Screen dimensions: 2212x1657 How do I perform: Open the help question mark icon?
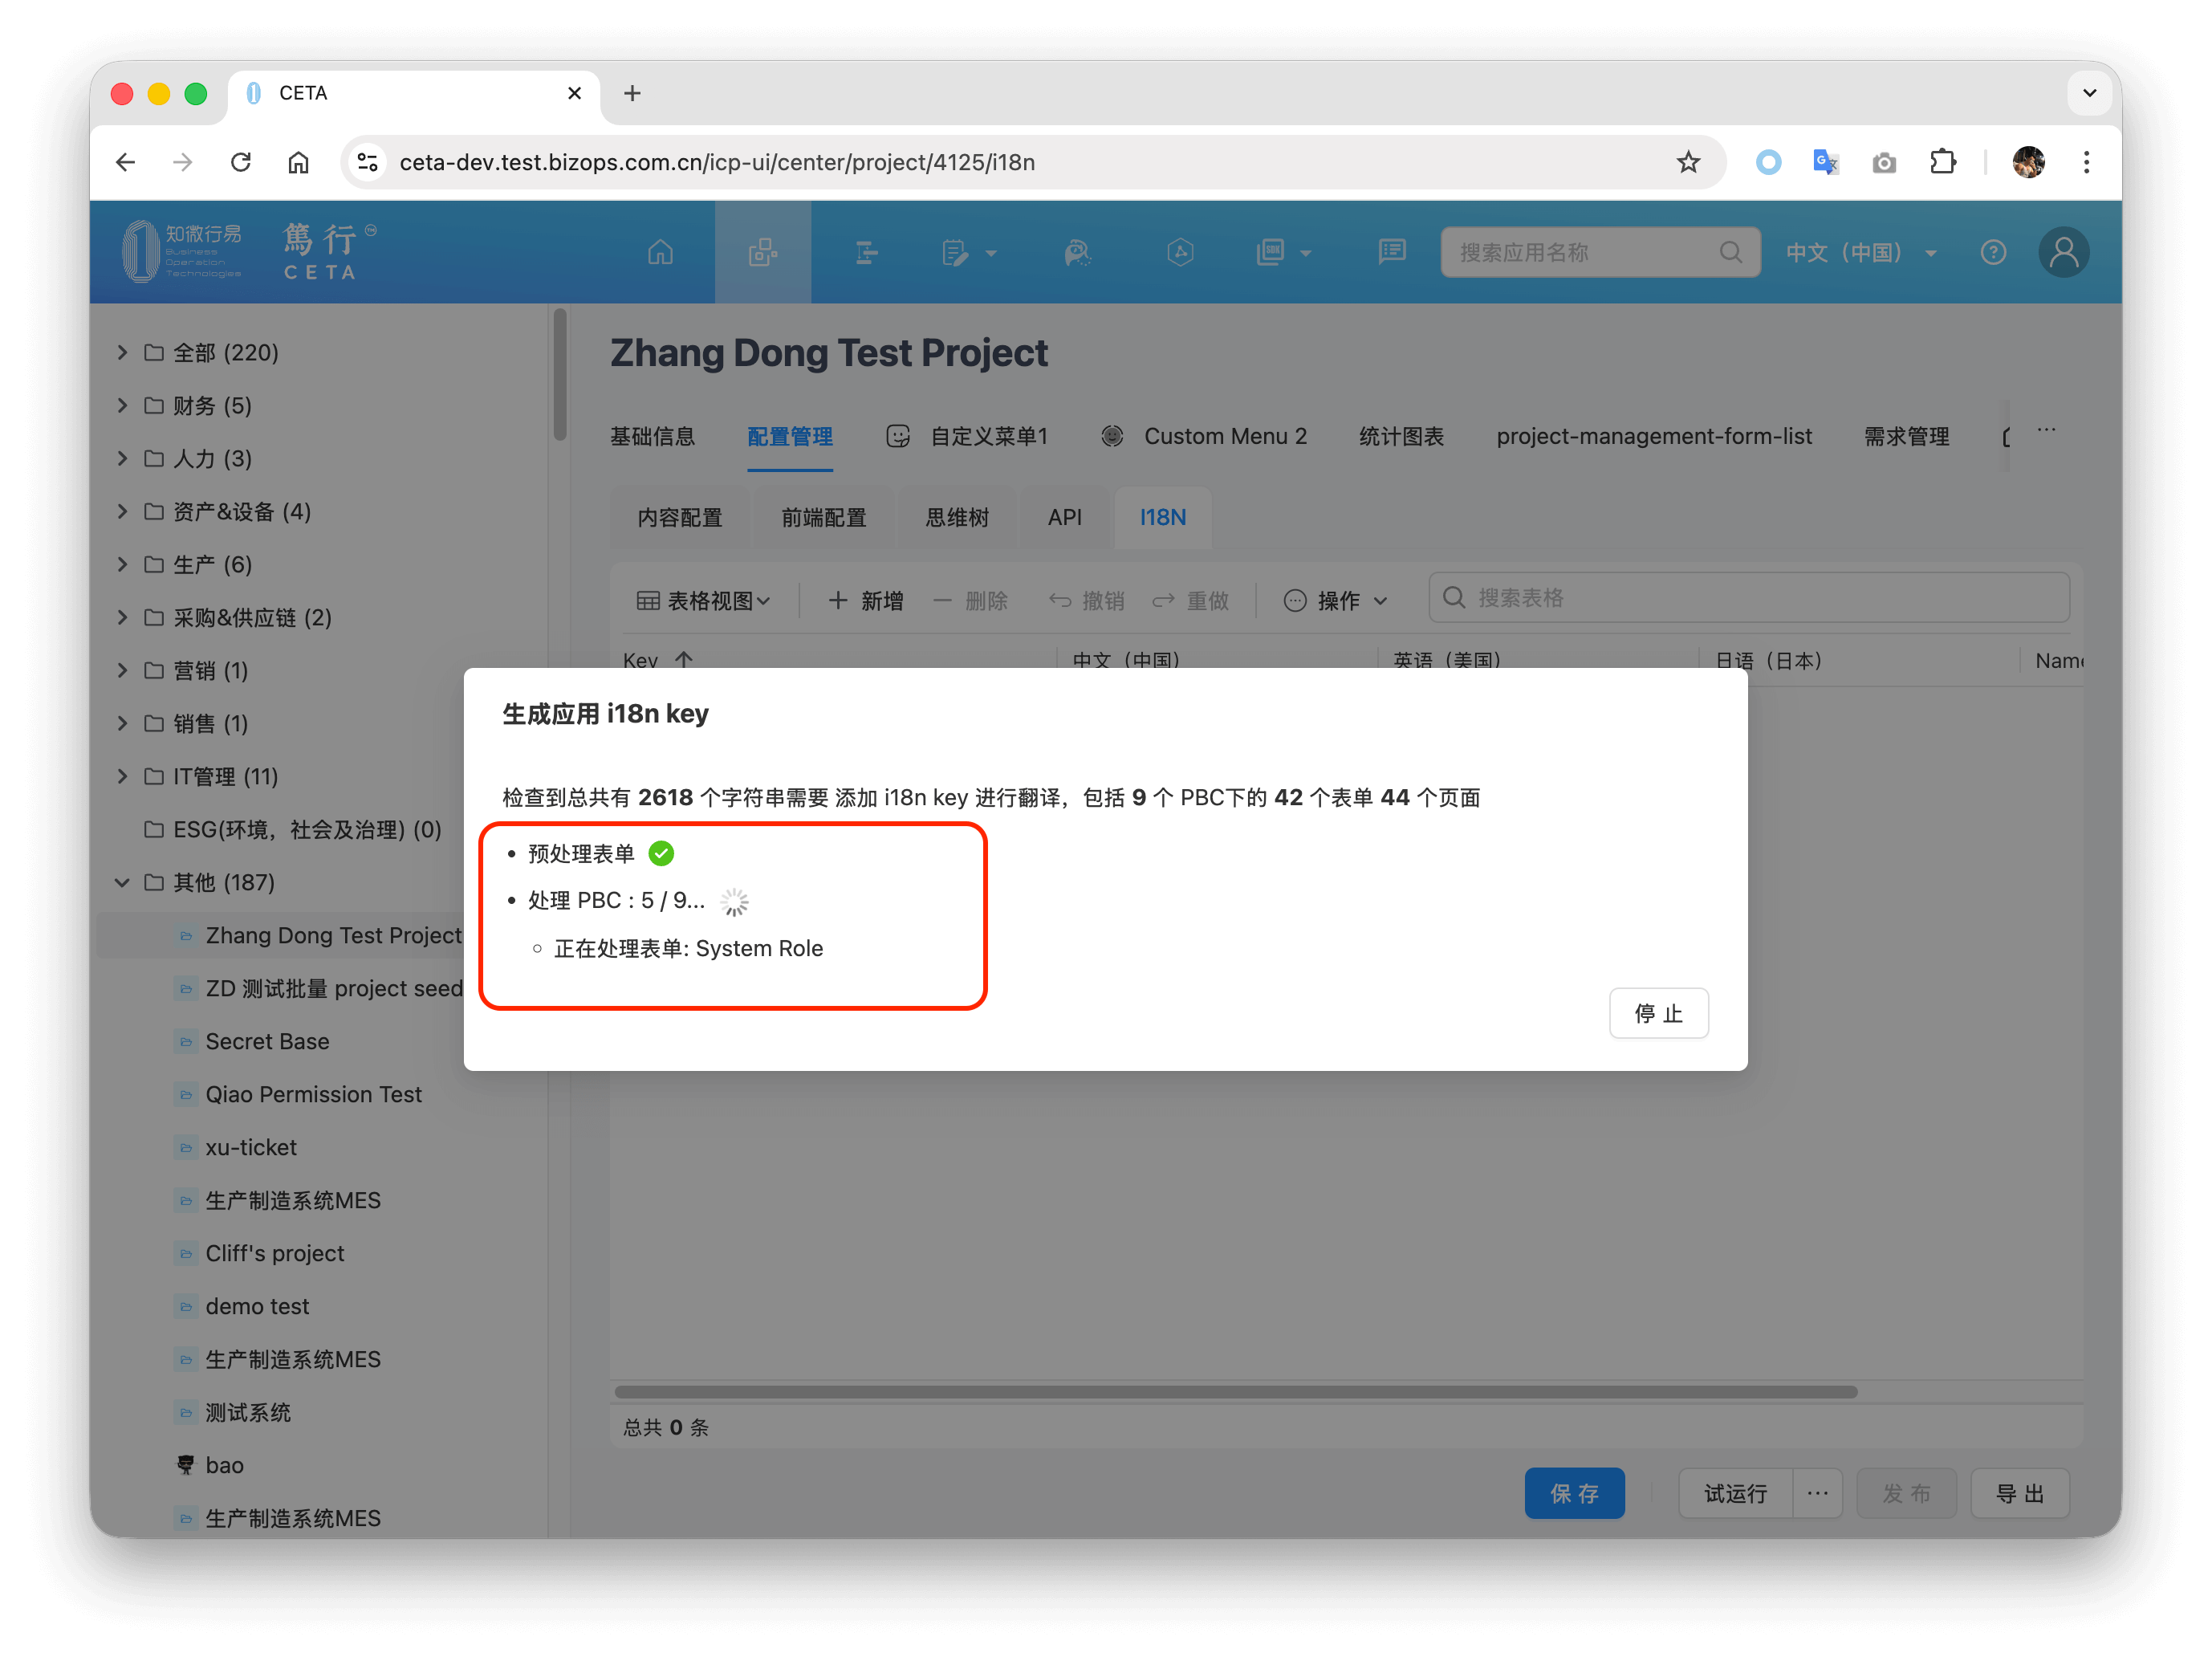point(1994,252)
